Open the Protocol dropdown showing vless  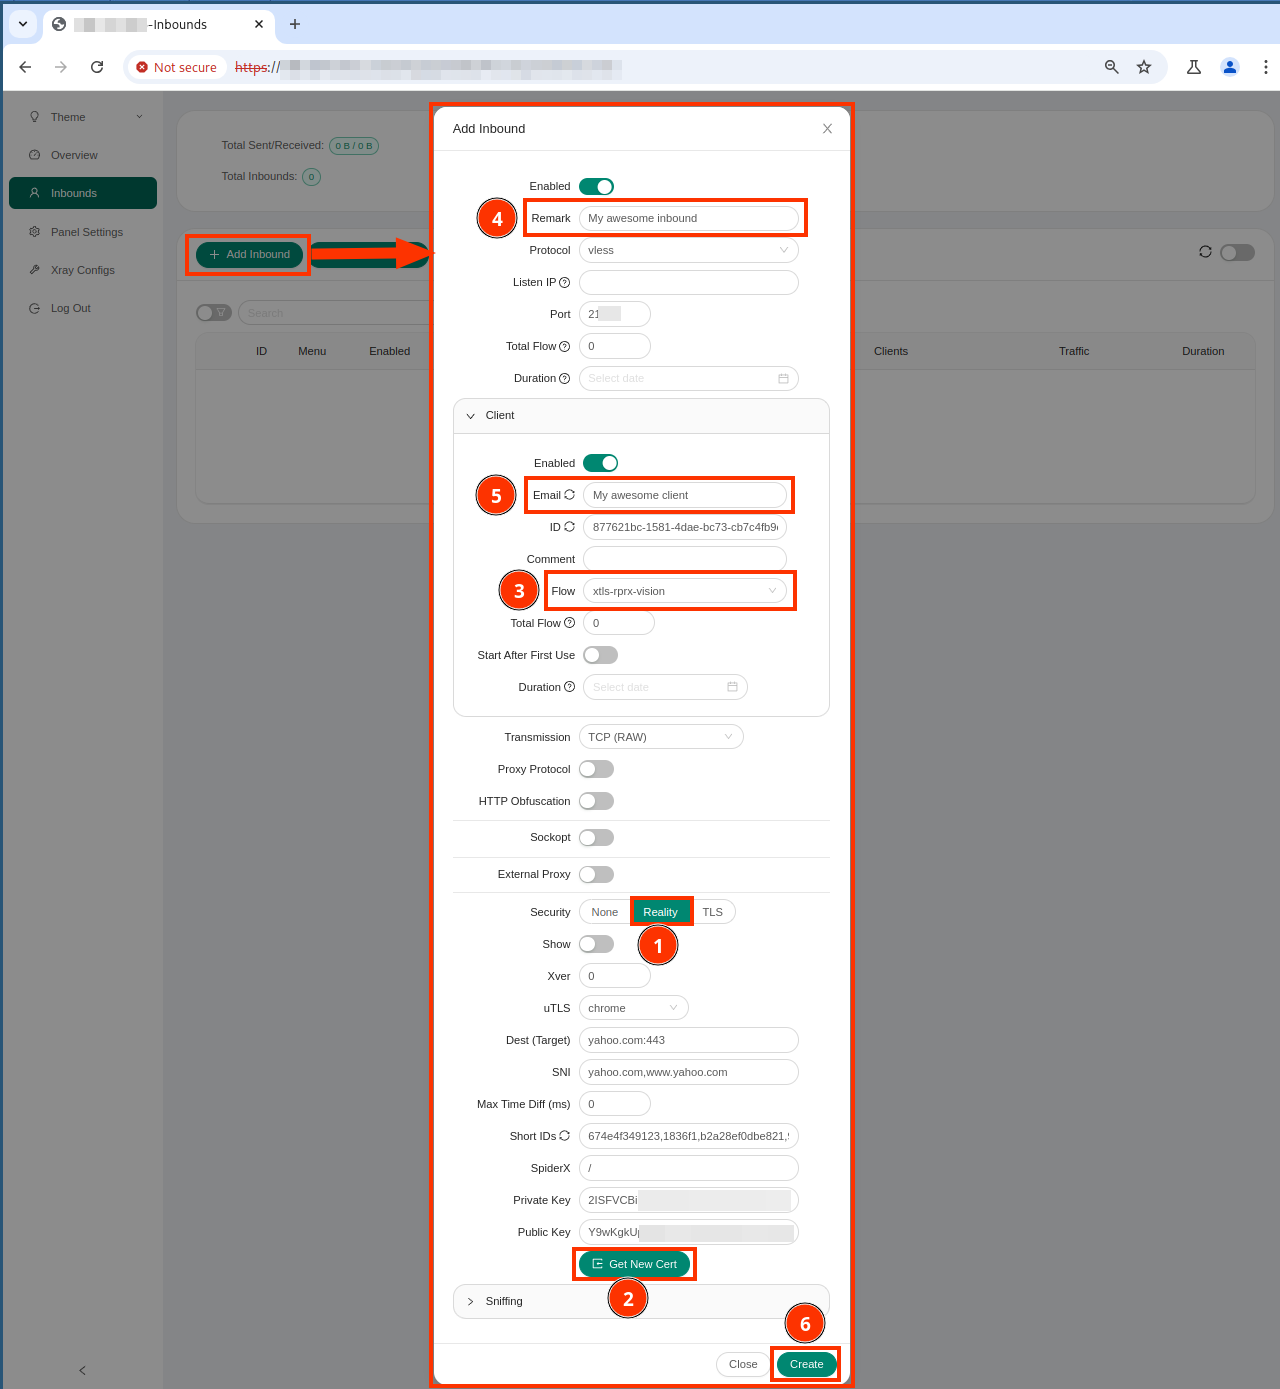click(x=688, y=250)
